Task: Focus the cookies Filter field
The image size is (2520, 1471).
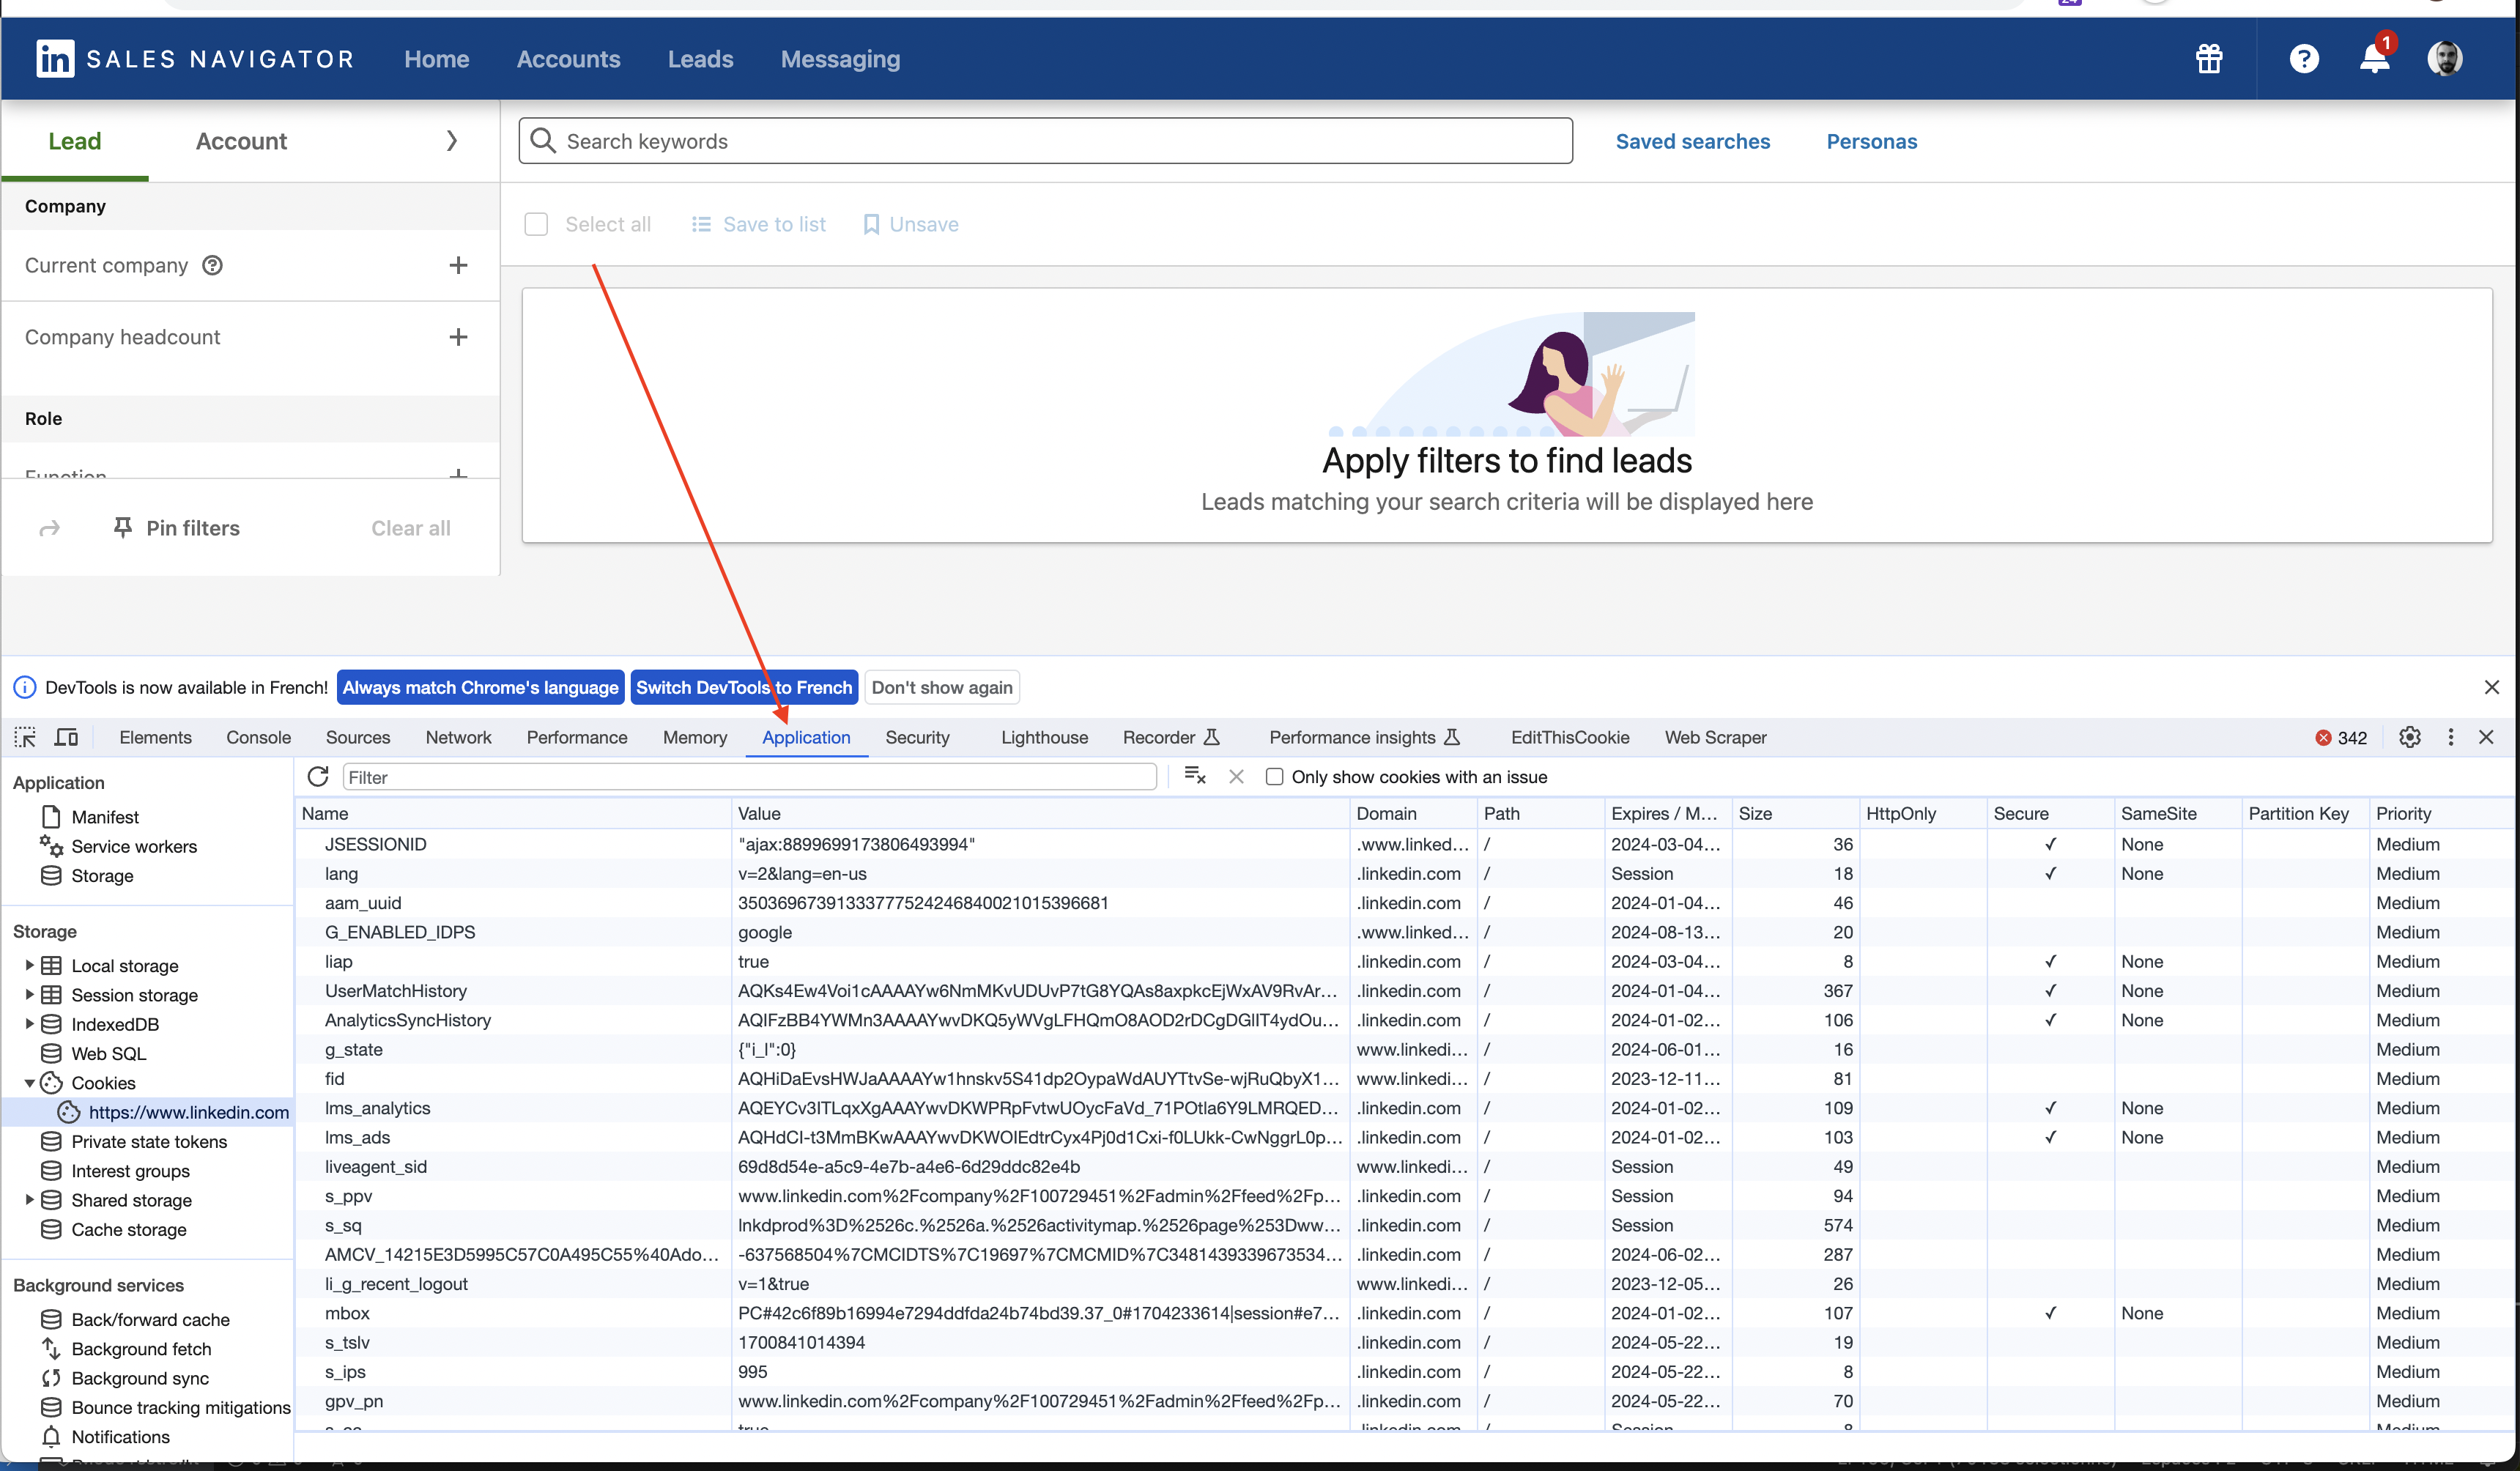Action: click(x=749, y=776)
